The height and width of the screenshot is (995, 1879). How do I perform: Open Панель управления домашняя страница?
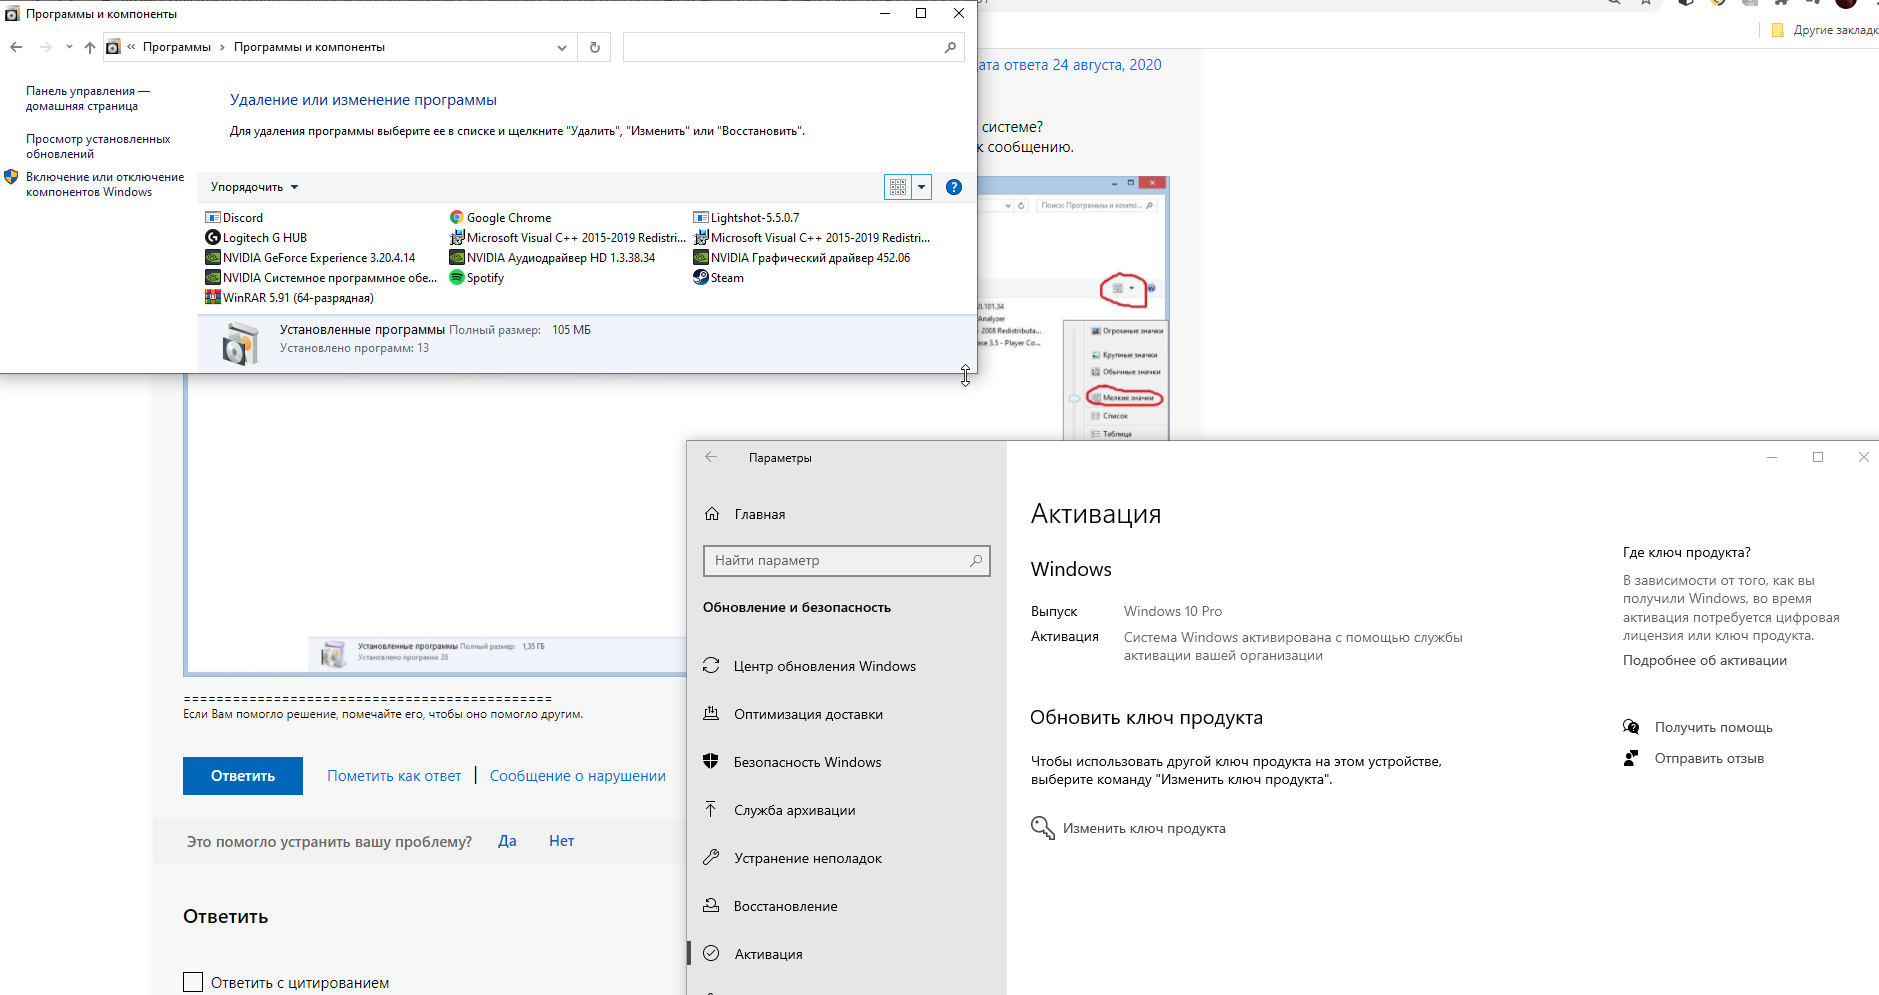coord(88,98)
